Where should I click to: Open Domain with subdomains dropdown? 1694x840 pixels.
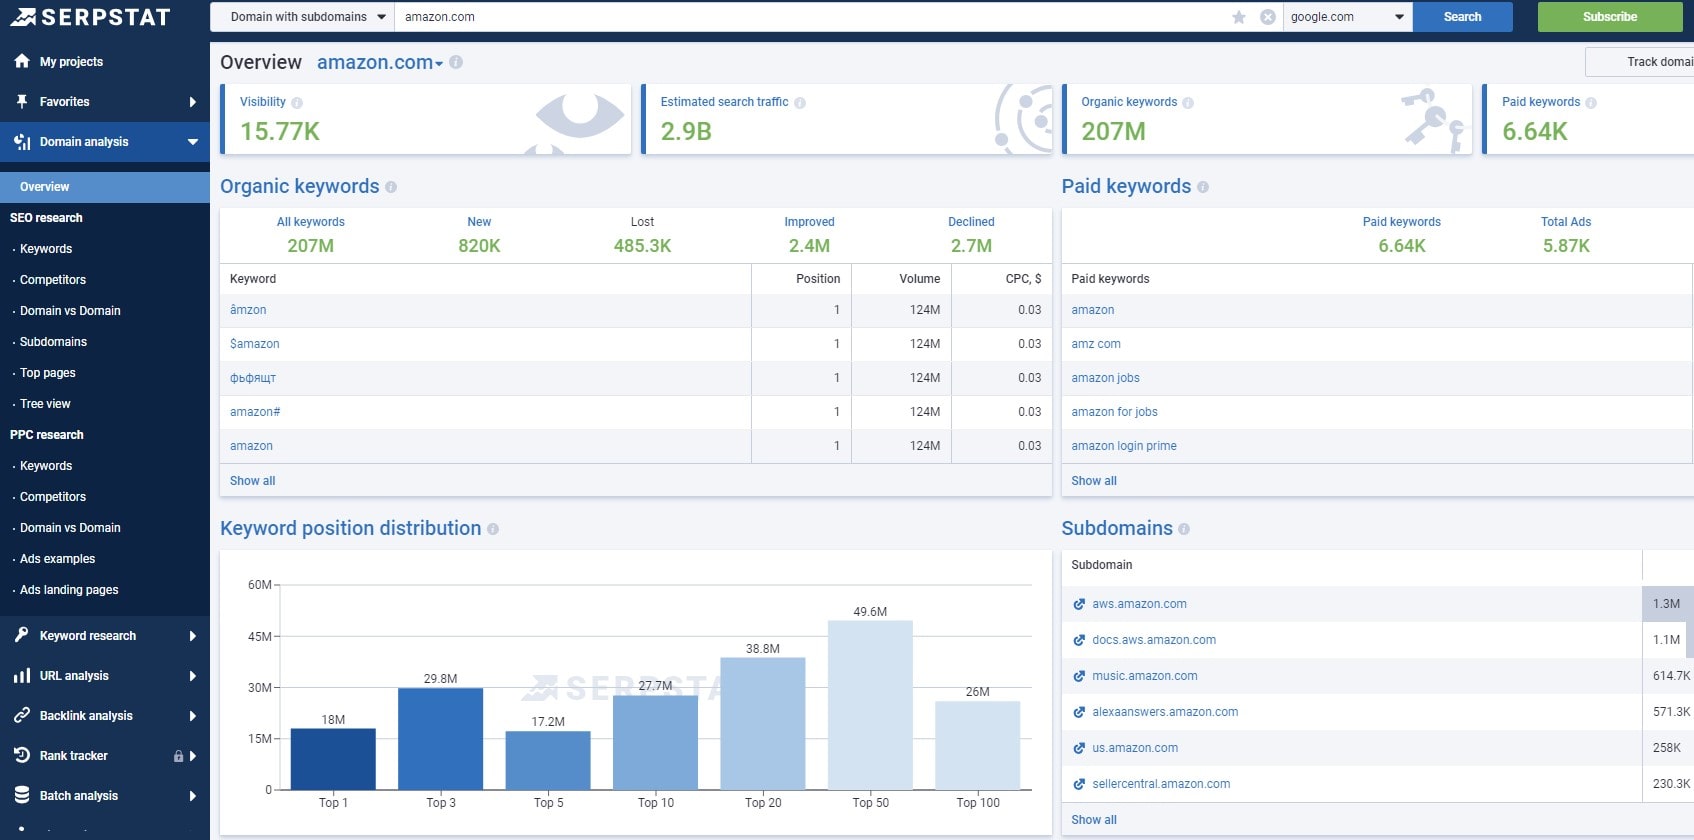click(x=302, y=17)
